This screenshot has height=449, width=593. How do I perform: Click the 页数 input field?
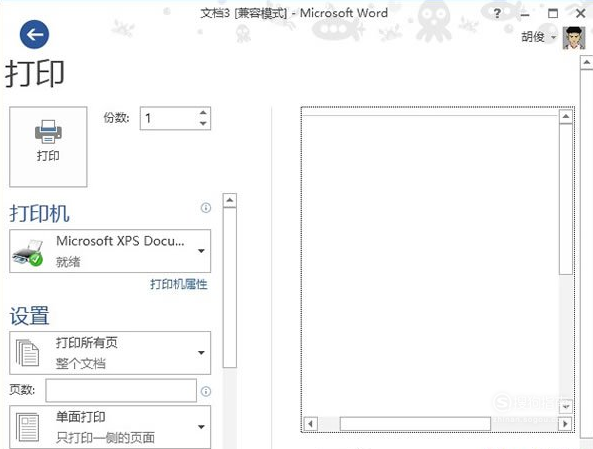pos(121,390)
